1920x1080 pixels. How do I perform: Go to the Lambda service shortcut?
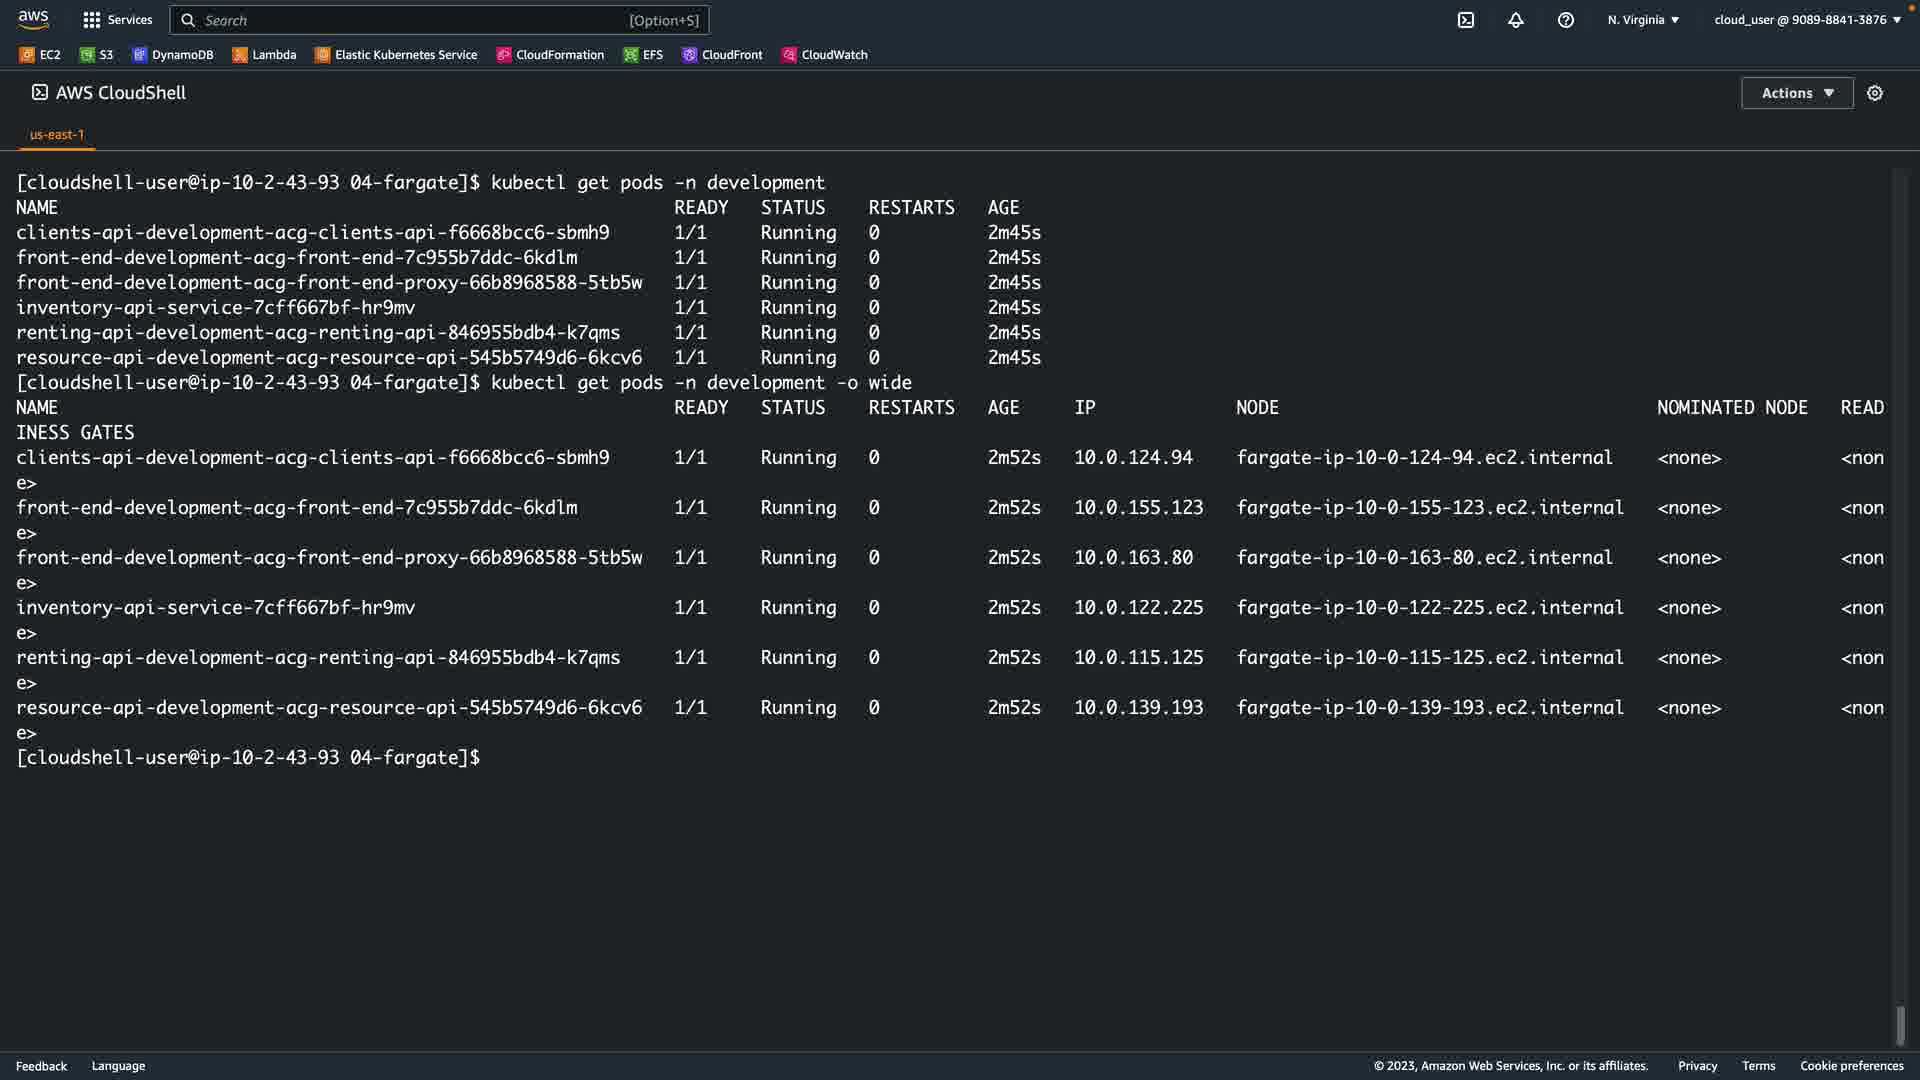click(264, 55)
